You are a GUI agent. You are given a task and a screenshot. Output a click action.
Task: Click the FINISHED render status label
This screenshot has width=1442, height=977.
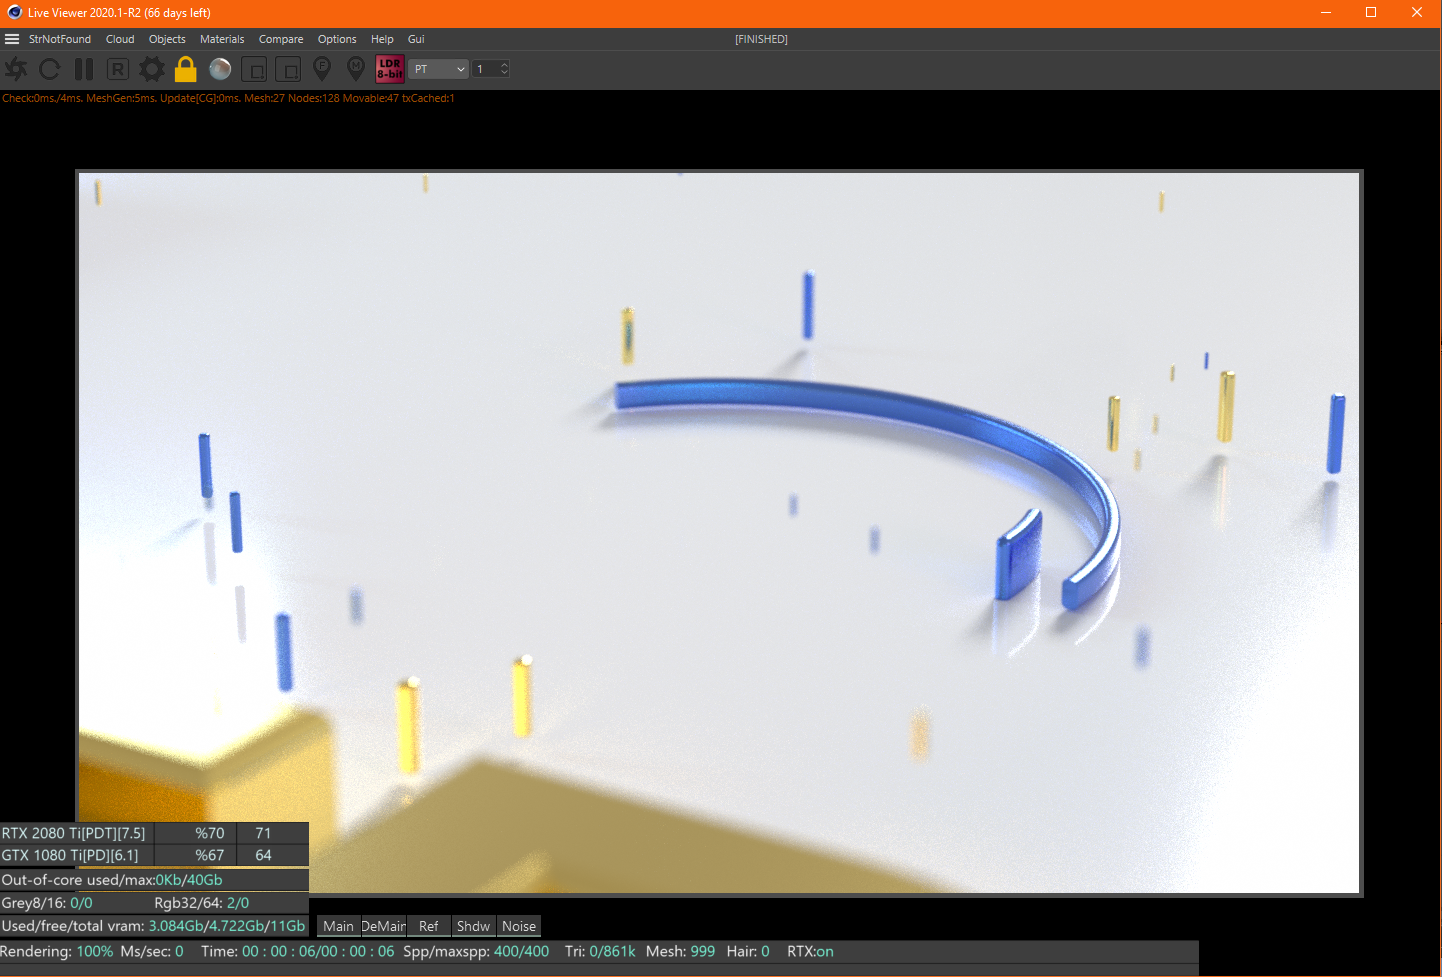pyautogui.click(x=761, y=39)
